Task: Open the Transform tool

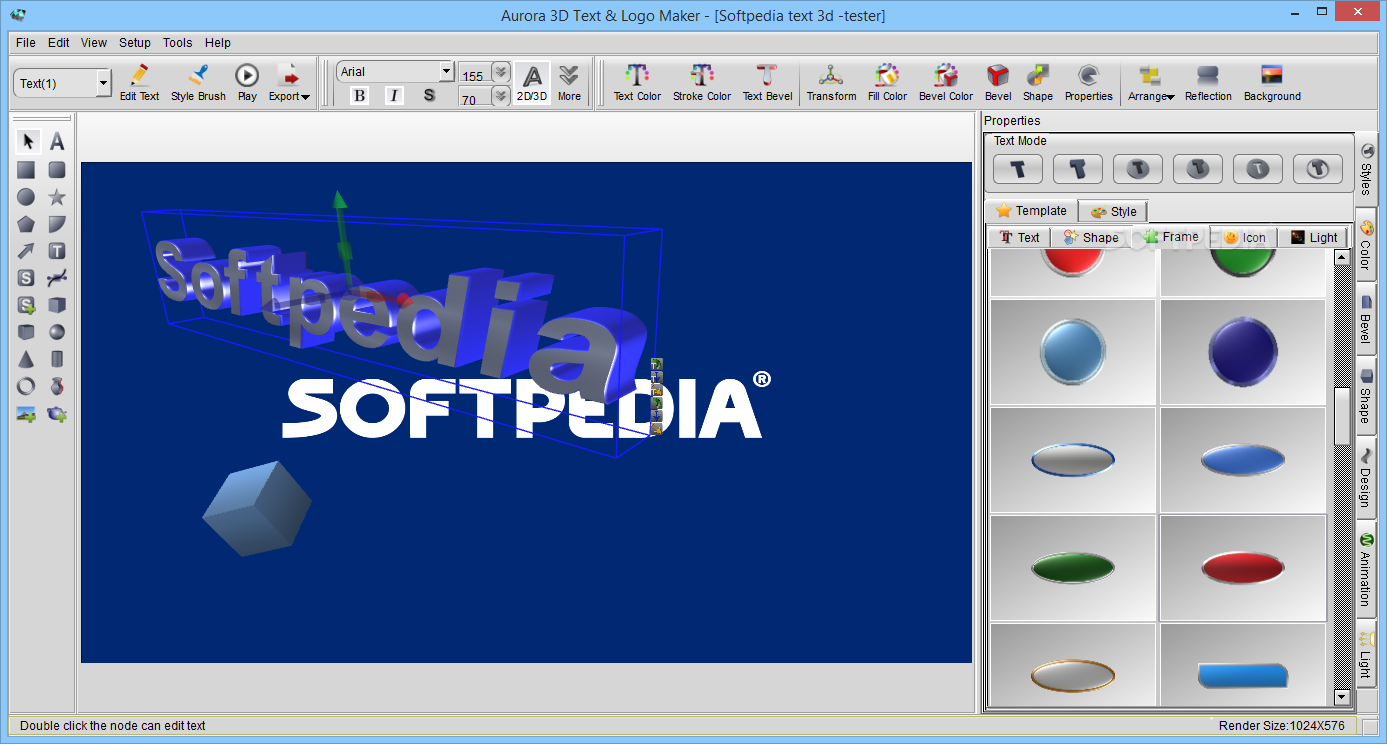Action: 832,83
